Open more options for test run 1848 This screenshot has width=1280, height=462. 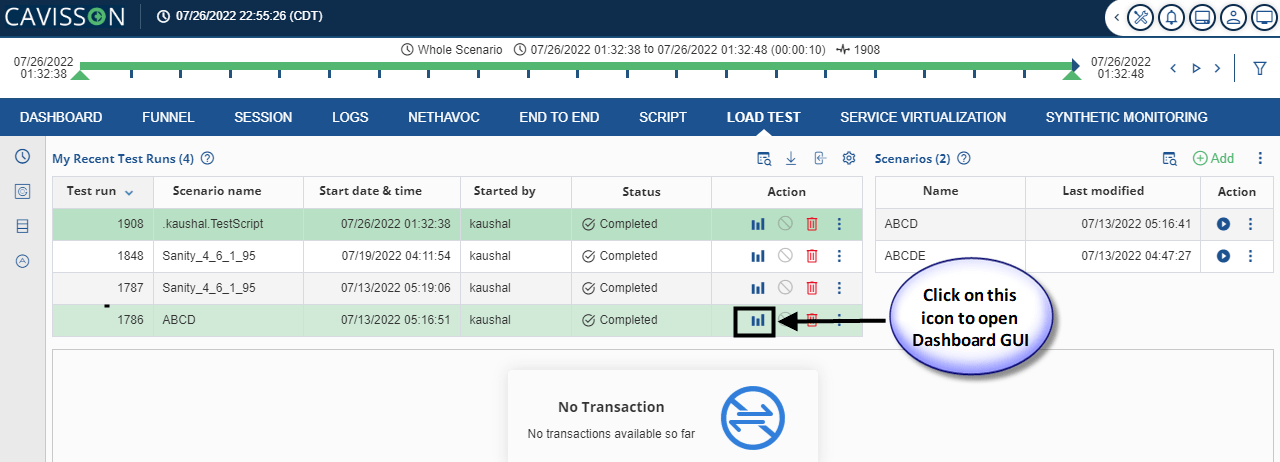coord(839,256)
